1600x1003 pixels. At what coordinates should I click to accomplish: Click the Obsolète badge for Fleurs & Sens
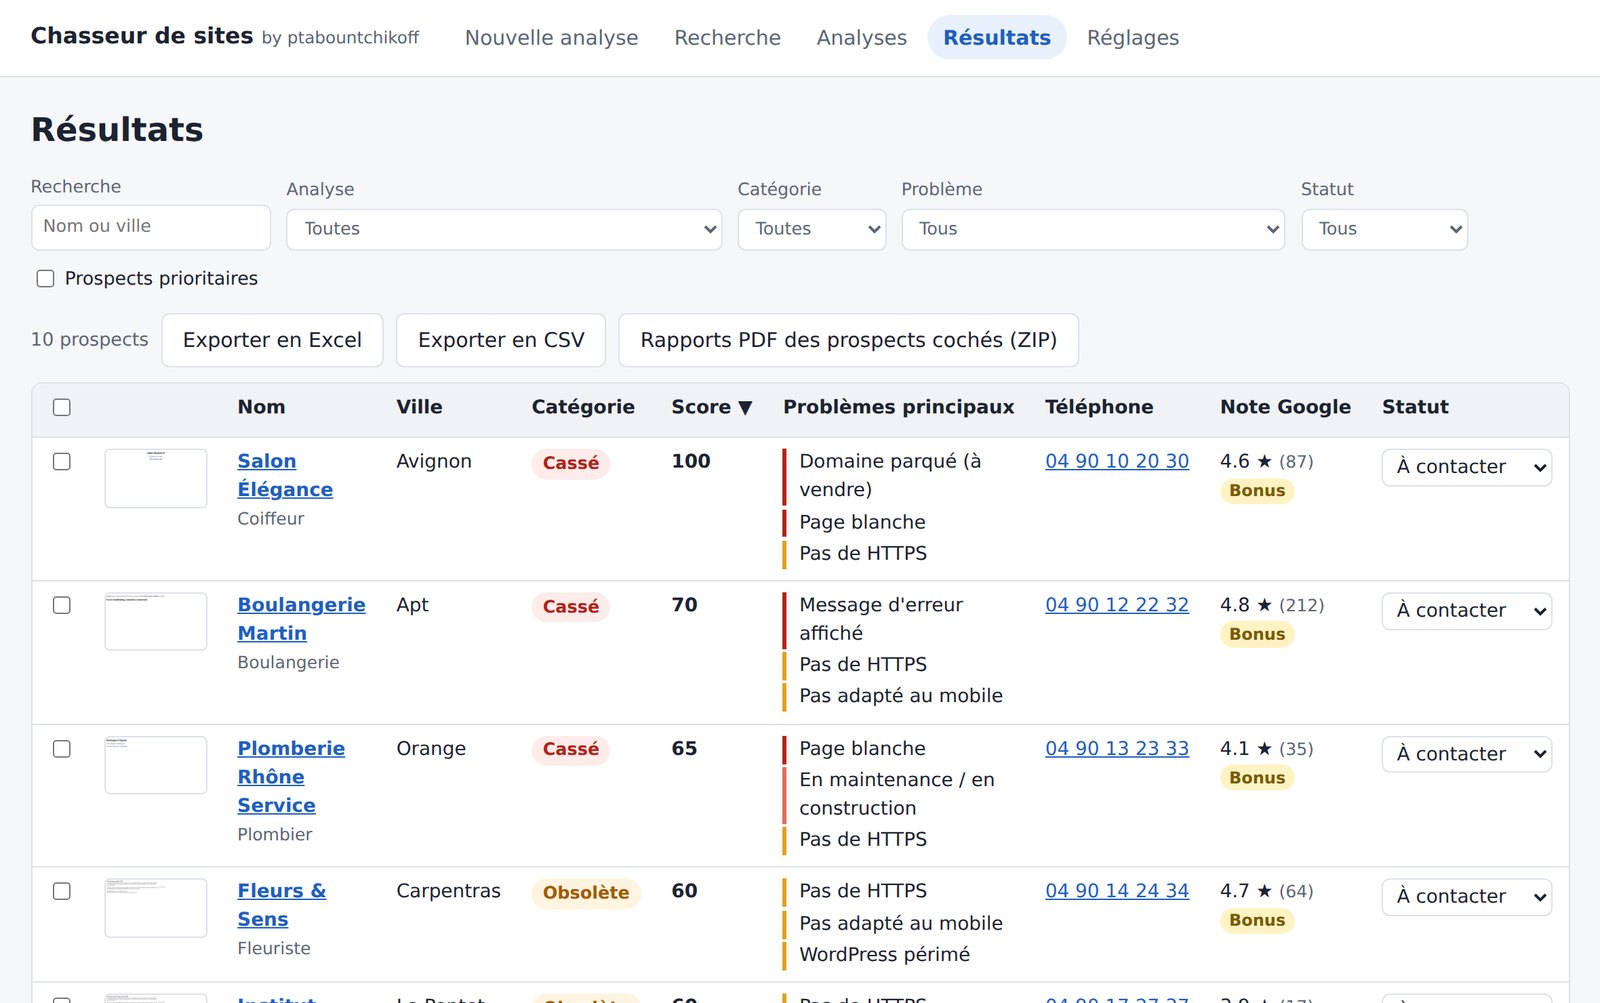click(586, 893)
